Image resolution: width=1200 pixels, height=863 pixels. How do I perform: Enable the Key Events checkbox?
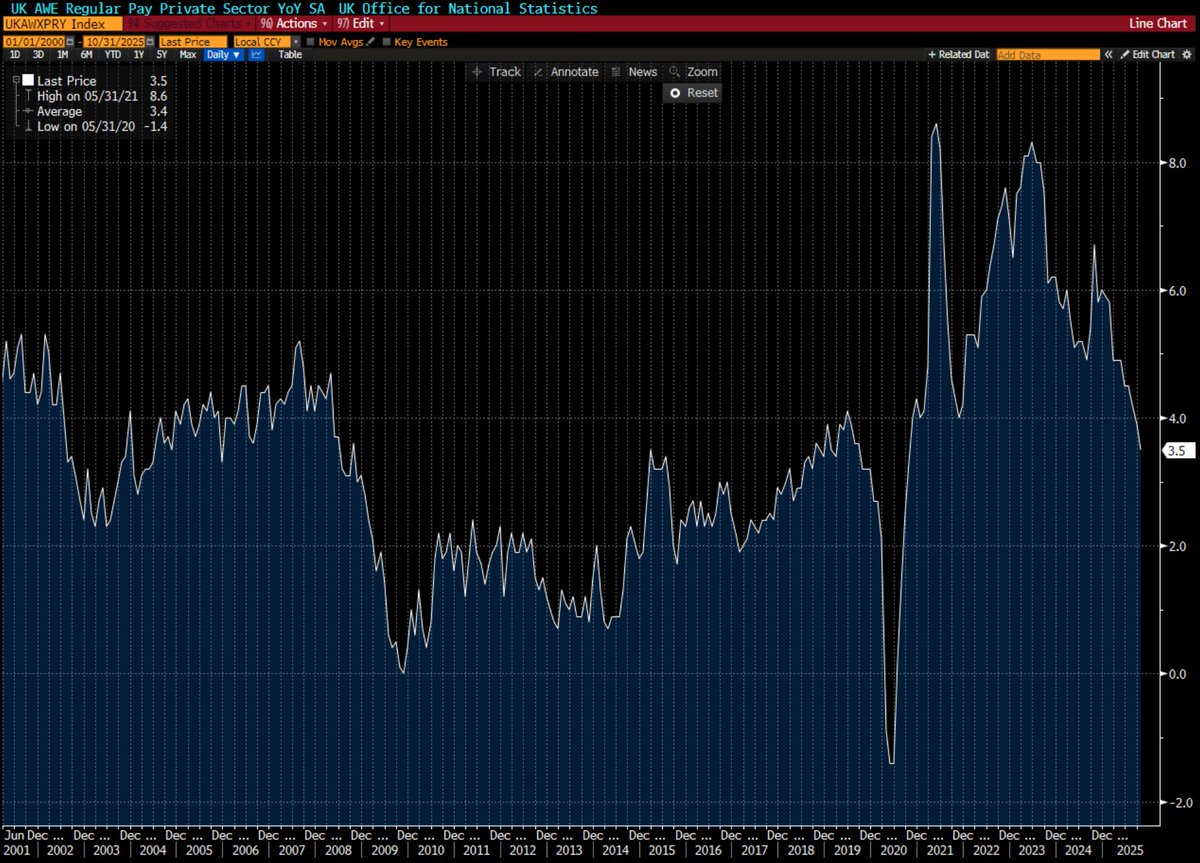click(x=387, y=42)
